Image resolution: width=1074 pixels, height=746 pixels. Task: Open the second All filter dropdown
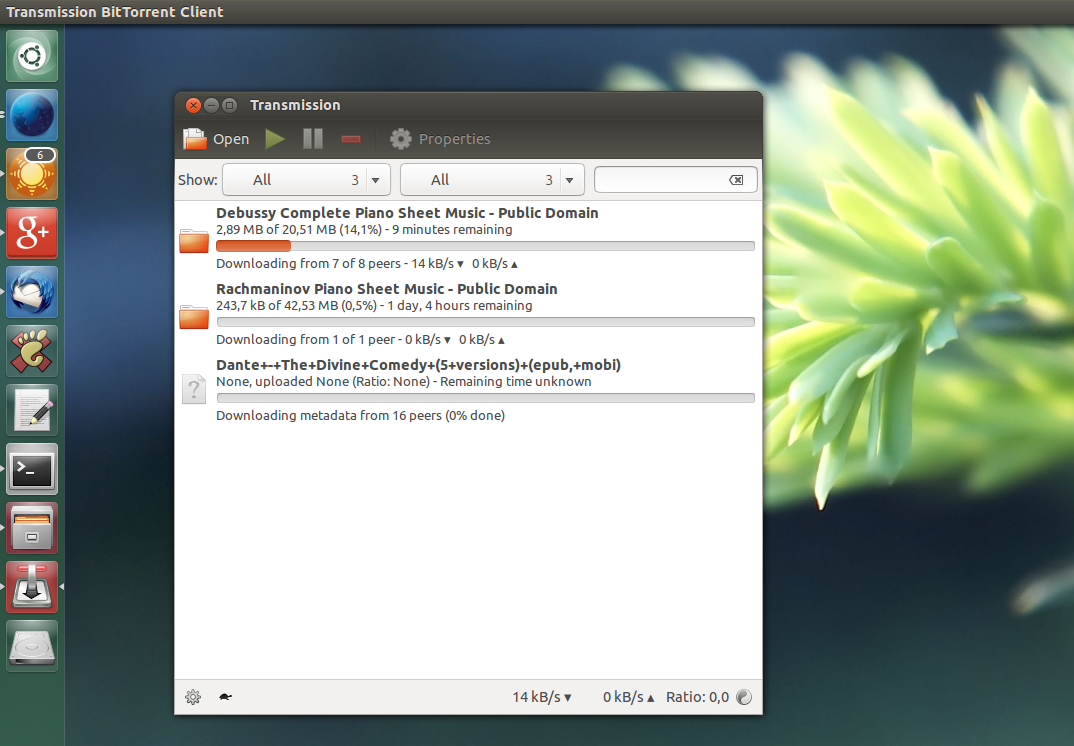tap(491, 180)
